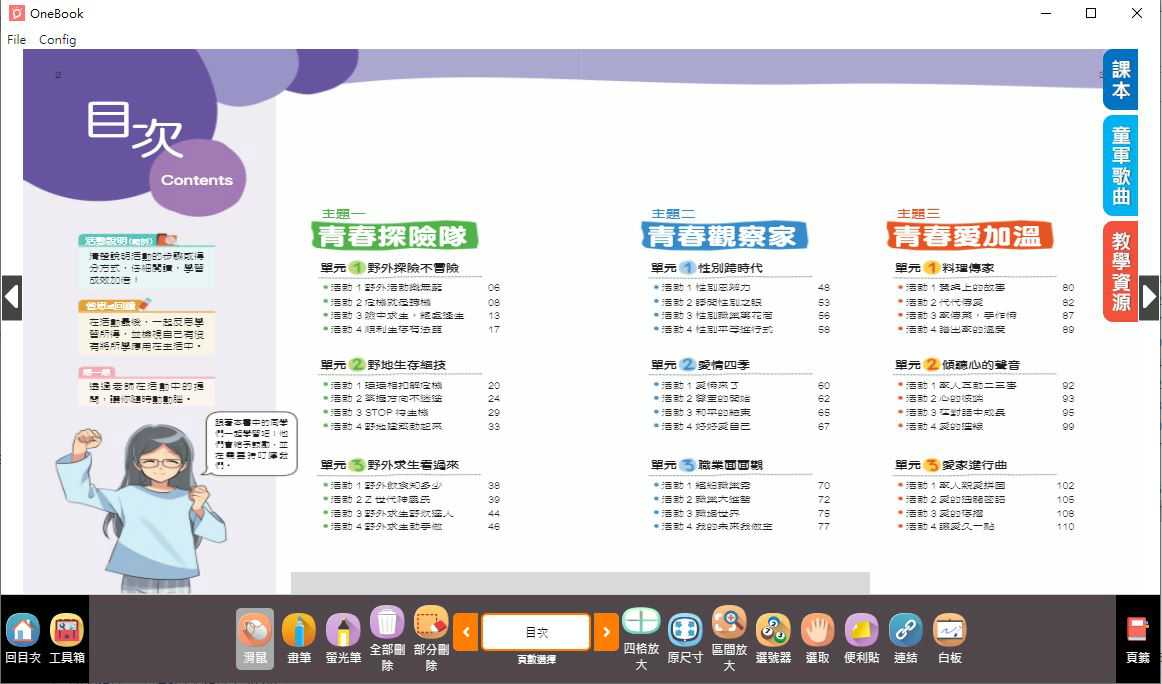Switch to the 童軍歌曲 side tab

click(x=1120, y=166)
